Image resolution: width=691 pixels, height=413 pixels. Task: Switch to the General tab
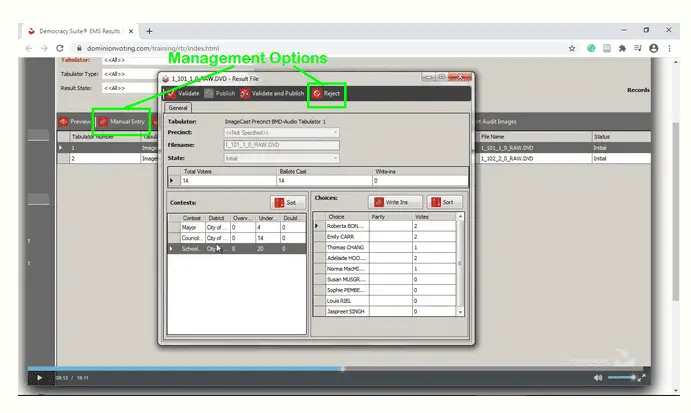pos(178,107)
